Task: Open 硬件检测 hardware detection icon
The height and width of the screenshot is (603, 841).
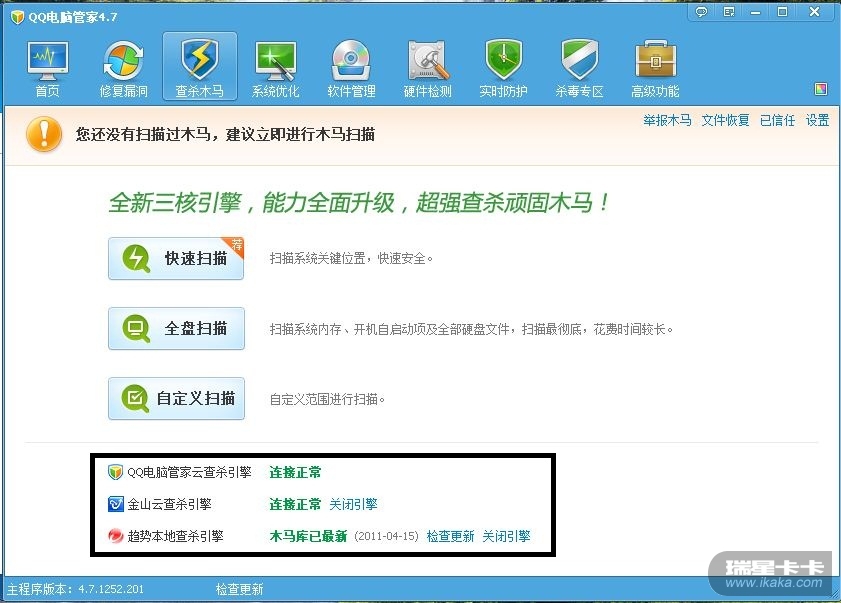Action: [427, 68]
